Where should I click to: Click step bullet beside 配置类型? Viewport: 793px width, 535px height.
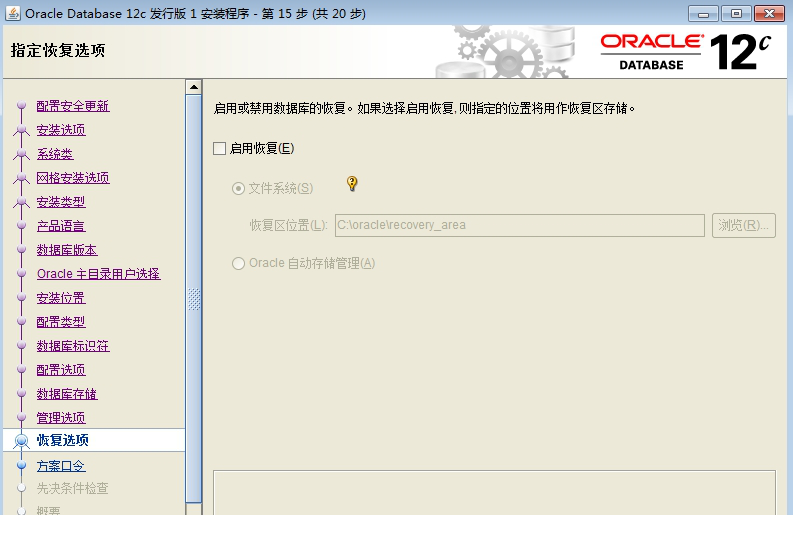(21, 321)
